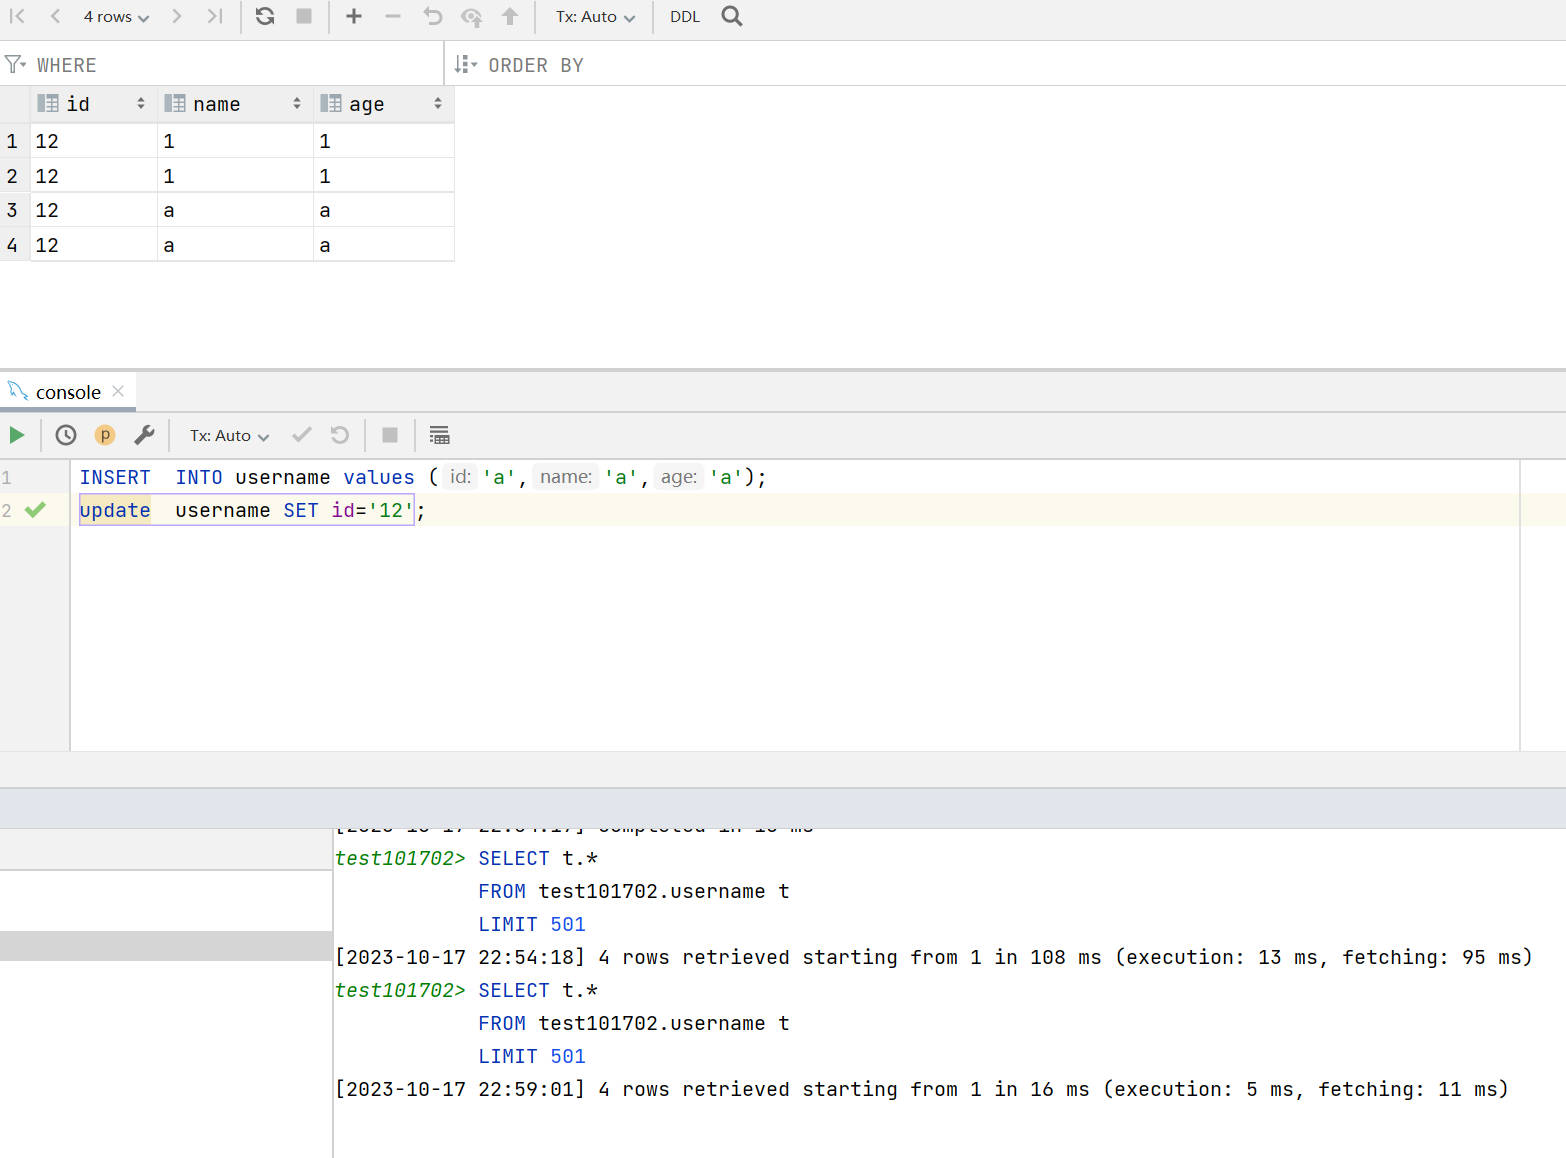The width and height of the screenshot is (1566, 1158).
Task: Click first LIMIT 501 in output log
Action: (532, 924)
